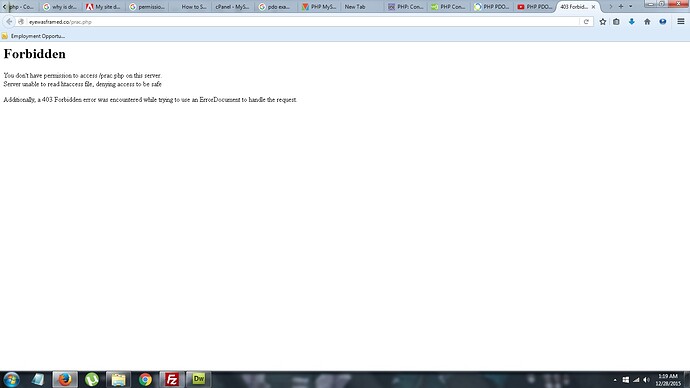Open the volume control speaker icon
The height and width of the screenshot is (388, 690).
tap(646, 380)
